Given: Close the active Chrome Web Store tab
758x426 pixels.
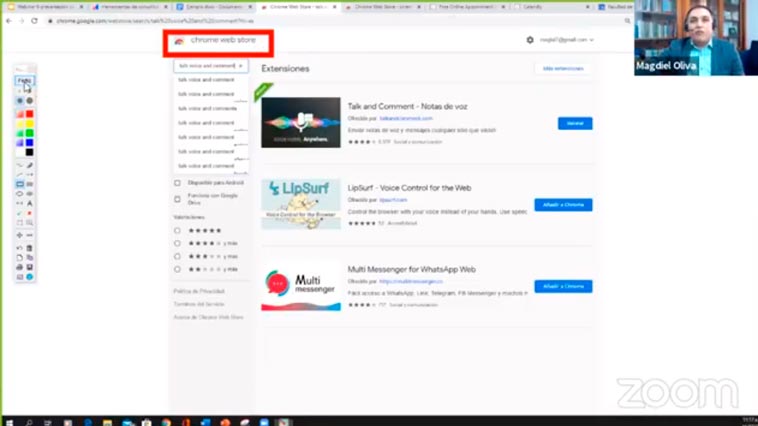Looking at the screenshot, I should (335, 7).
